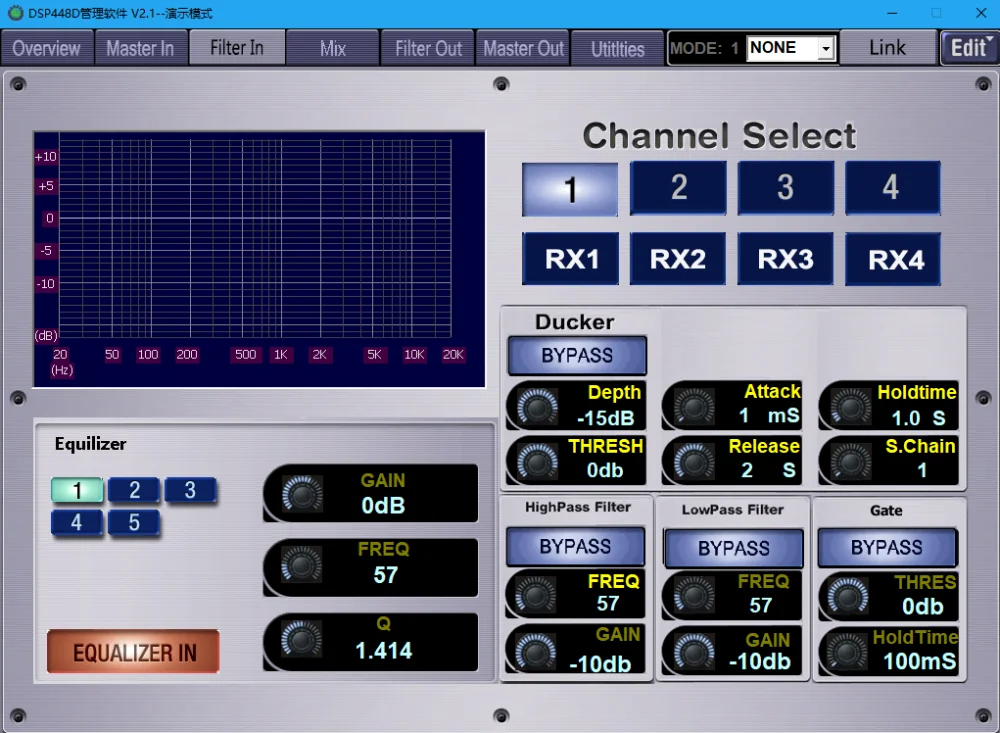Select Equalizer band 1
This screenshot has height=733, width=1000.
77,490
